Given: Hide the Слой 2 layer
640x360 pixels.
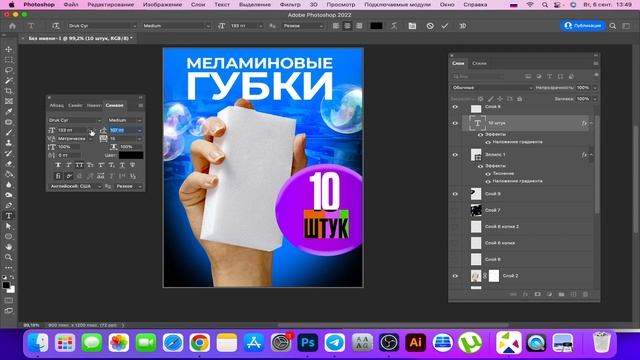Looking at the screenshot, I should (x=455, y=276).
